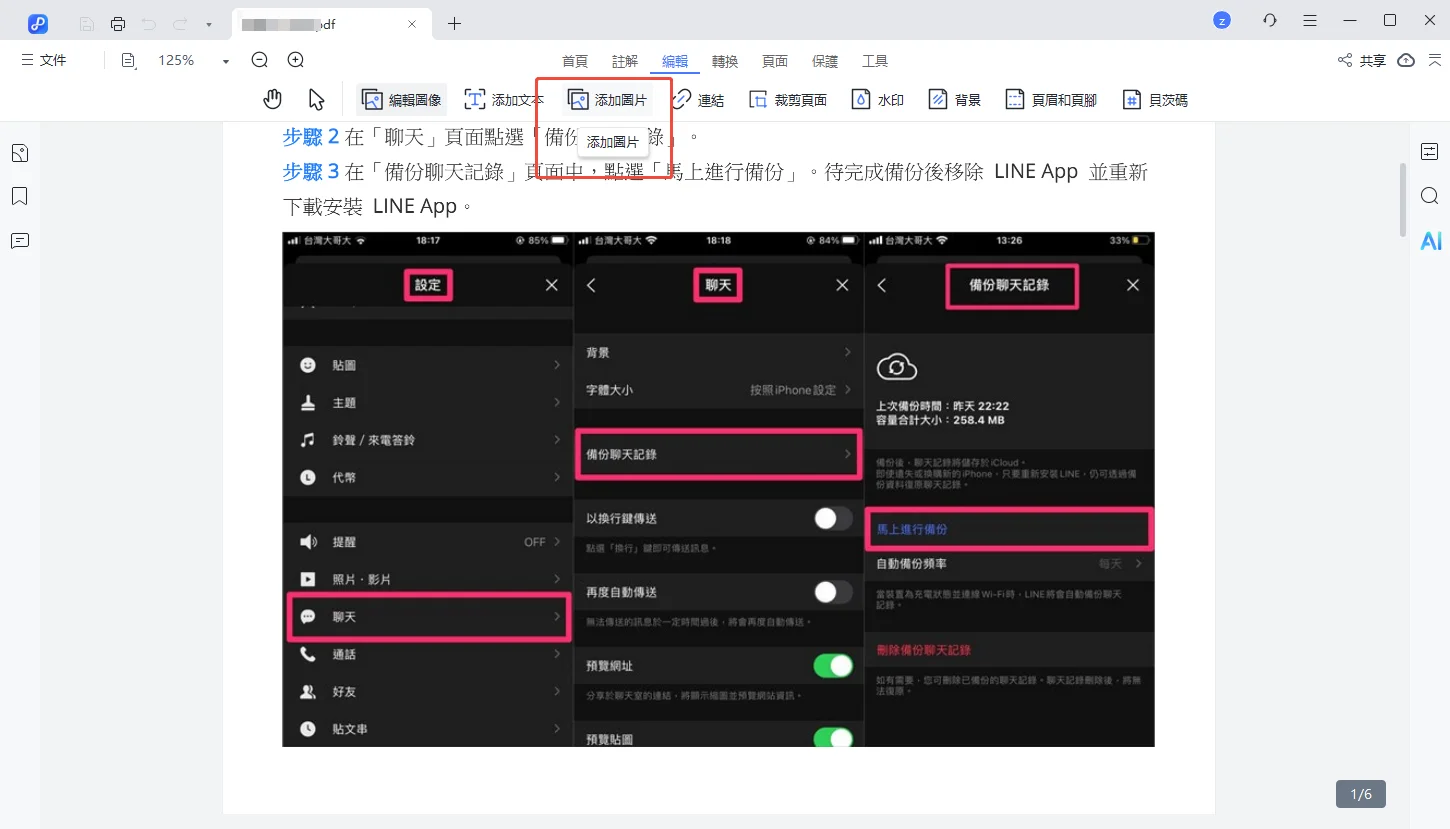The width and height of the screenshot is (1450, 829).
Task: Click the undo arrow icon
Action: 149,24
